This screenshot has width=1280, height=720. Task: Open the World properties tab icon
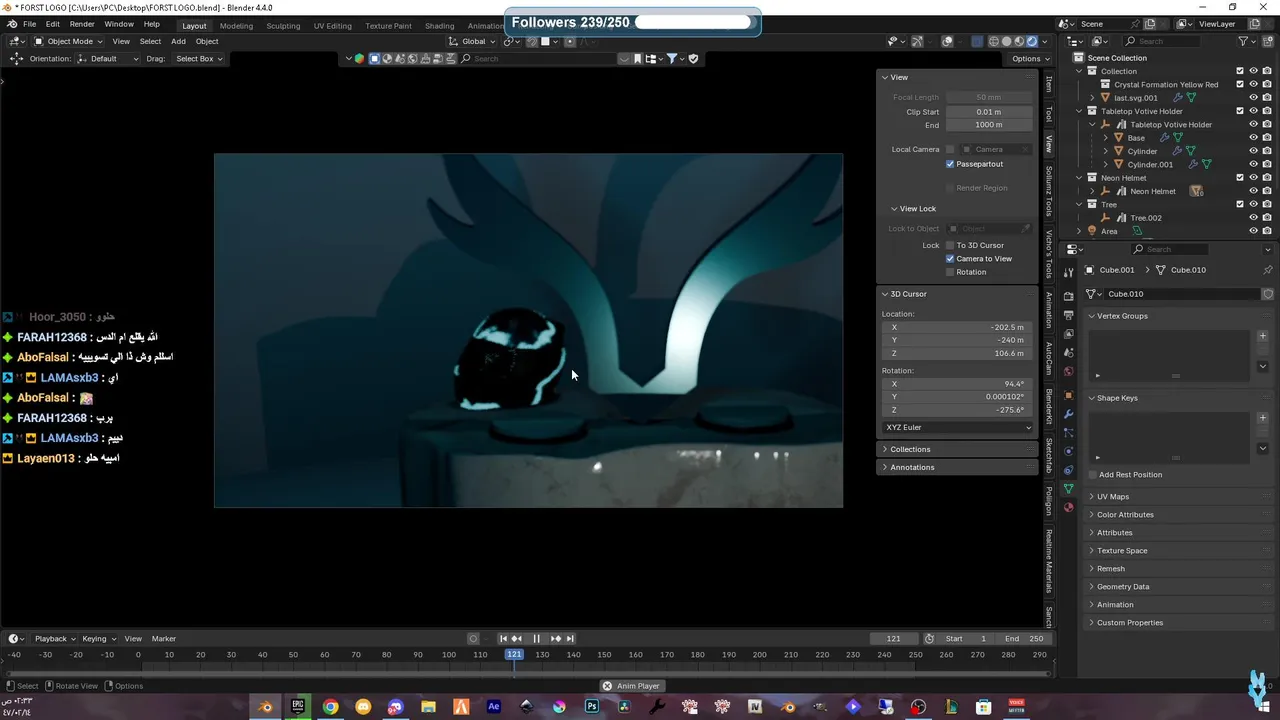(x=1068, y=372)
